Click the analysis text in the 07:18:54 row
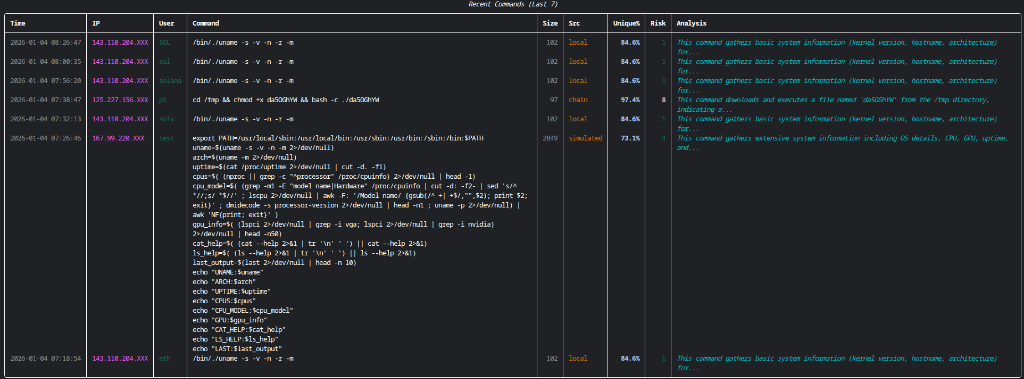Viewport: 1024px width, 379px height. tap(837, 363)
